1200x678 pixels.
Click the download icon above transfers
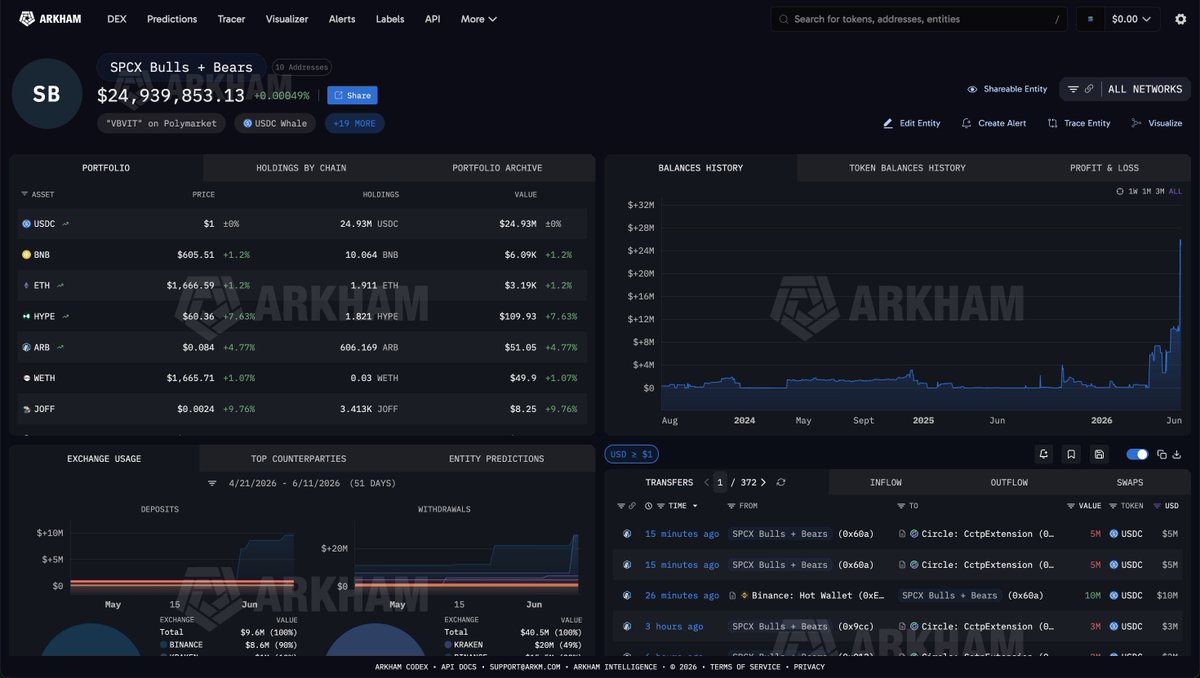[x=1177, y=455]
